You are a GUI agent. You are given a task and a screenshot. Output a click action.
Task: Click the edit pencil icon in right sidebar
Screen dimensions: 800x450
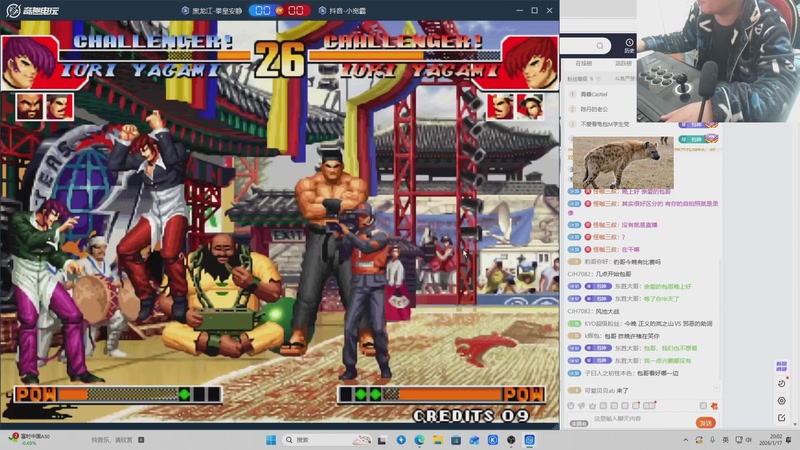tap(782, 417)
